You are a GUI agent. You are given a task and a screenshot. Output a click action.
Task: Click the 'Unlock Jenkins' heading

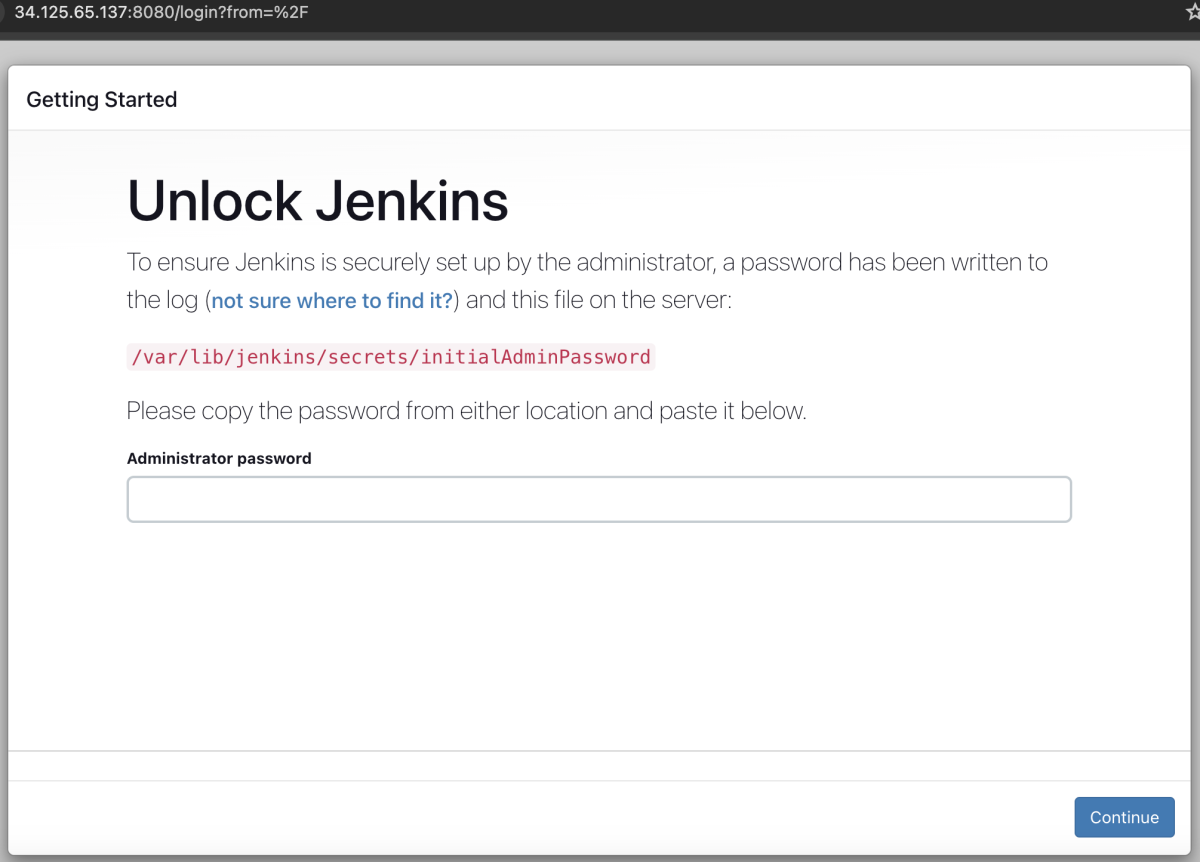tap(318, 201)
